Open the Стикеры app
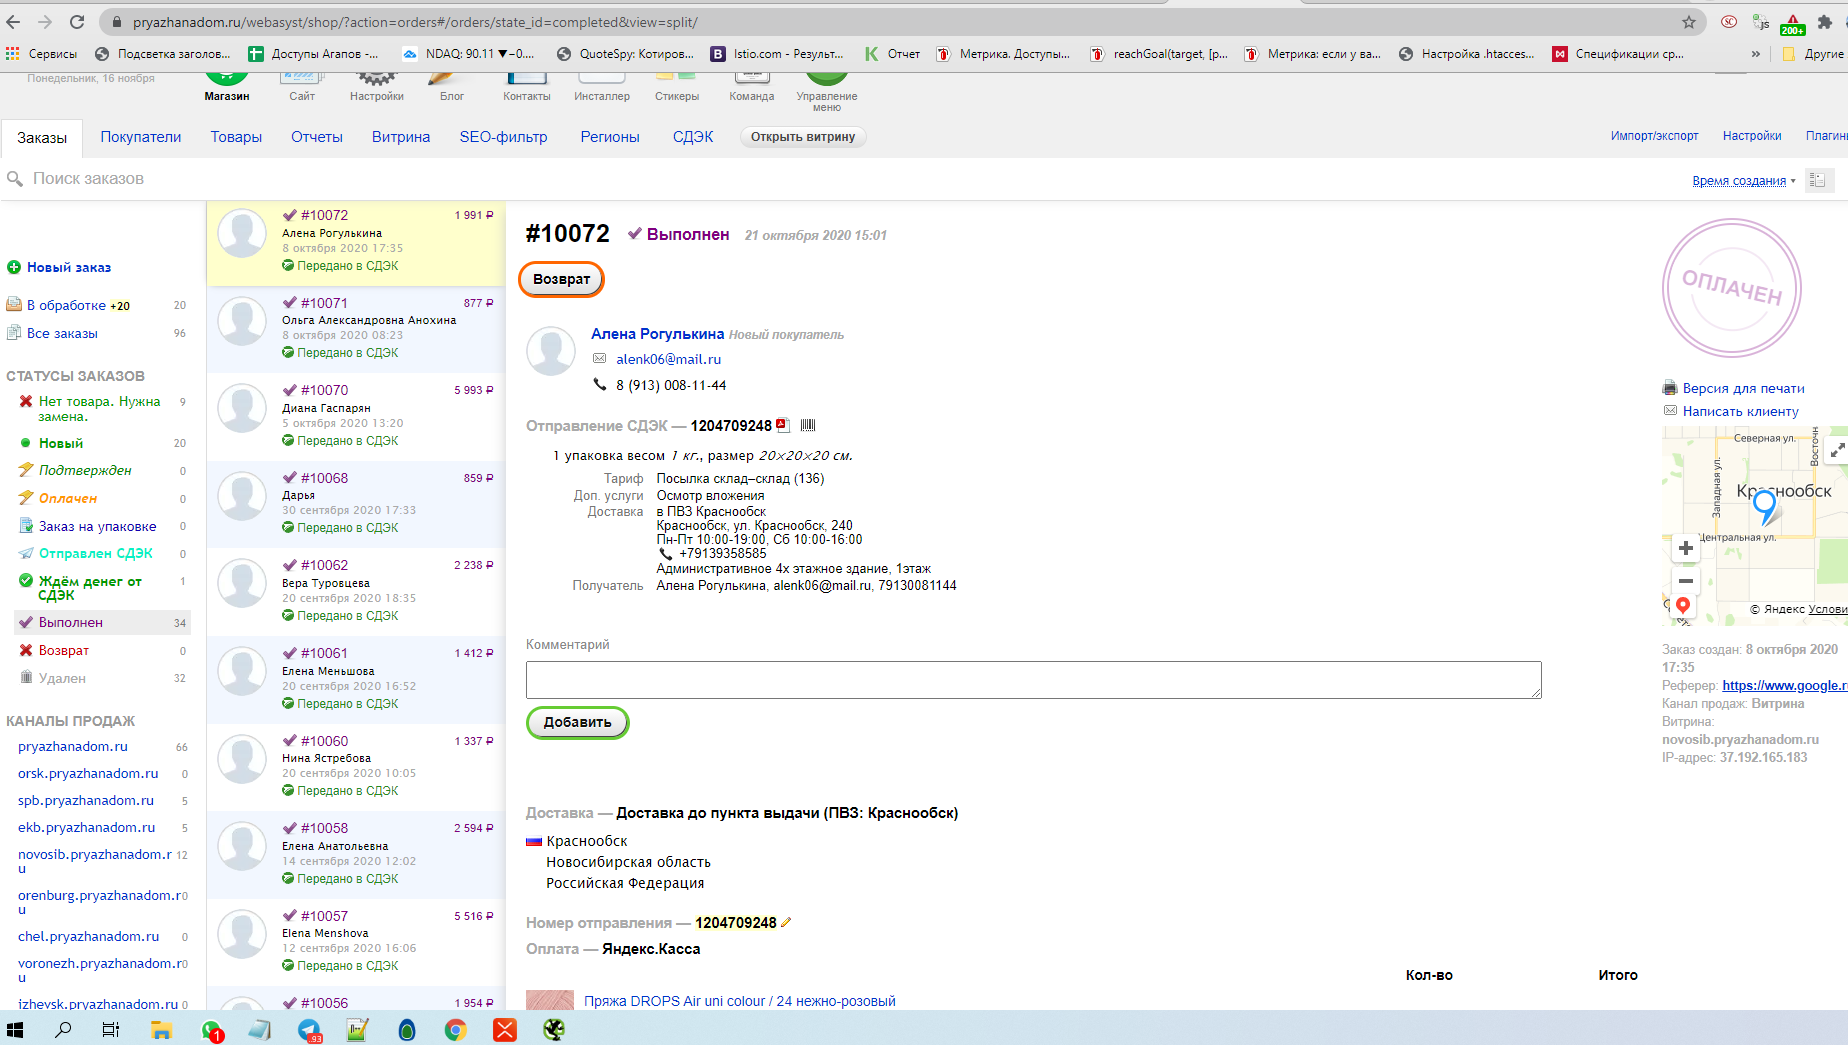Viewport: 1848px width, 1045px height. (x=677, y=87)
